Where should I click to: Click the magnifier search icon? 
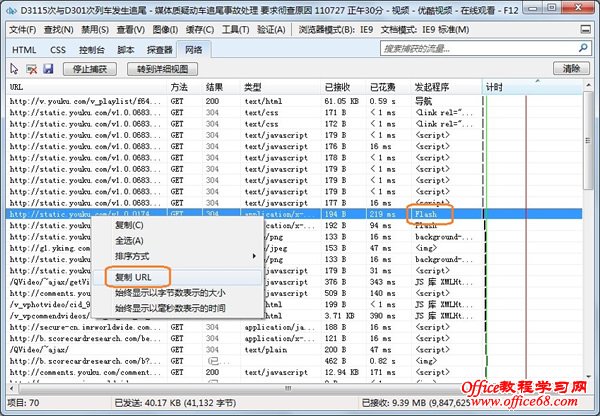pos(583,48)
